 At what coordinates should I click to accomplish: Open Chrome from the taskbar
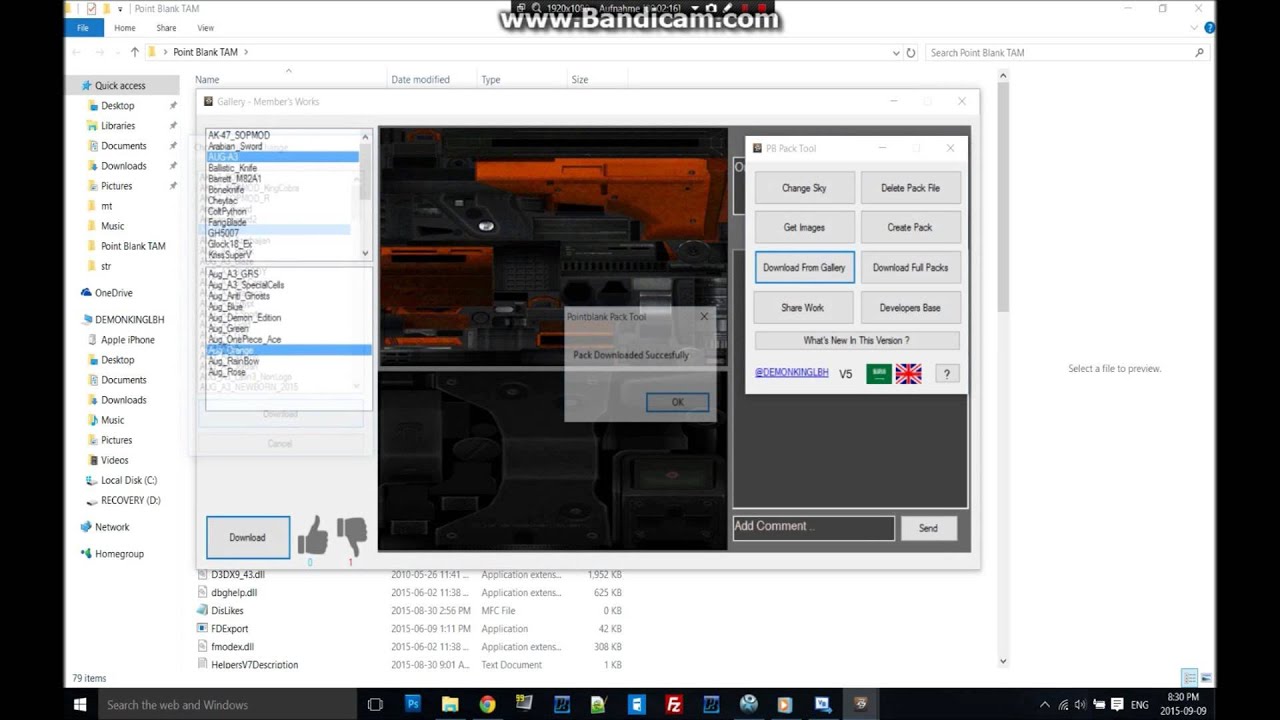click(x=487, y=704)
